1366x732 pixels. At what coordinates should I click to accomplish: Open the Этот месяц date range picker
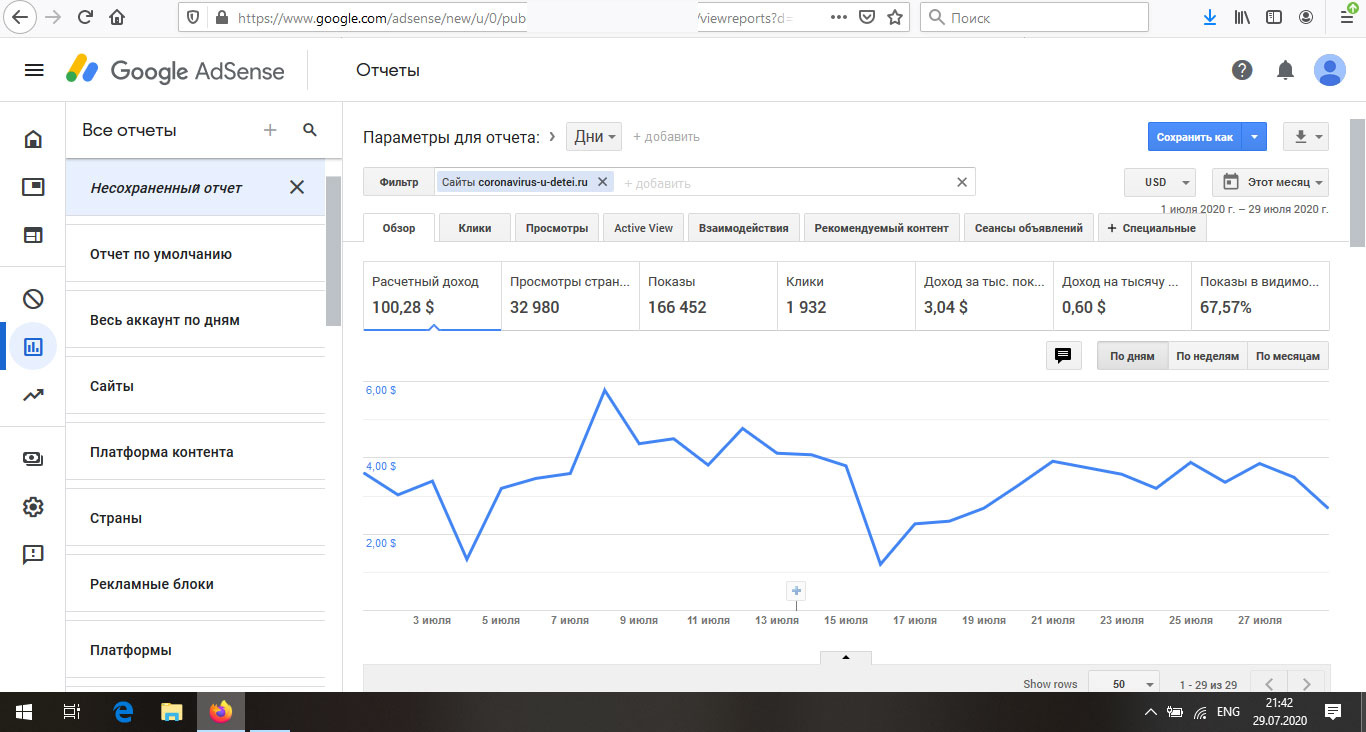pos(1270,182)
